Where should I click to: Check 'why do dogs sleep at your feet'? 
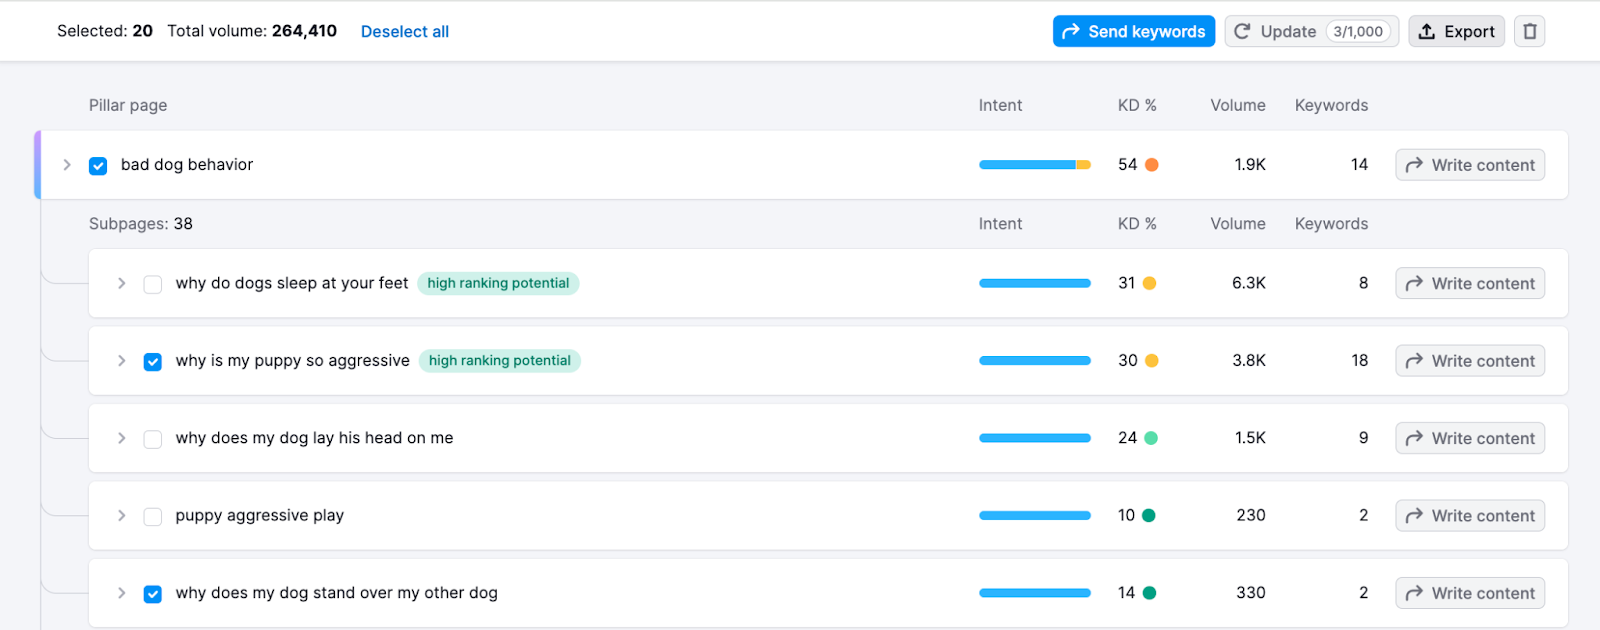(x=153, y=284)
